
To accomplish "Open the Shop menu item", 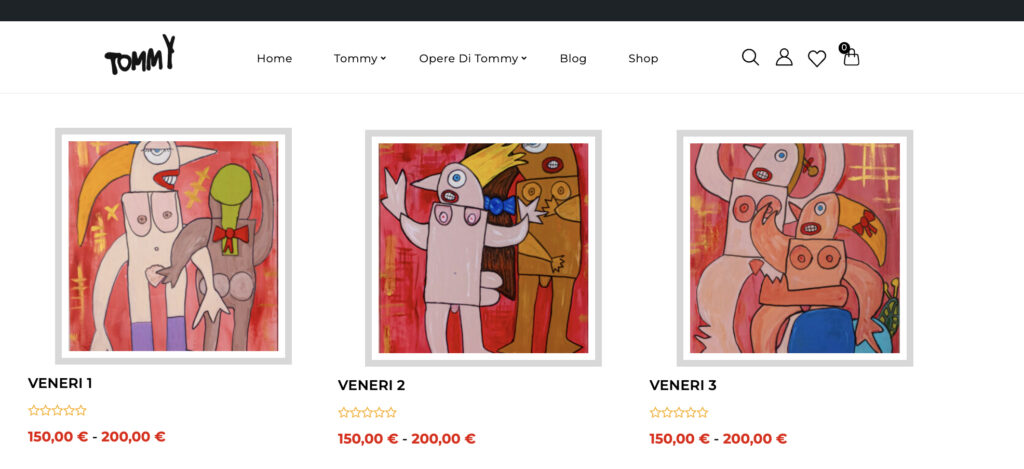I will pos(643,58).
